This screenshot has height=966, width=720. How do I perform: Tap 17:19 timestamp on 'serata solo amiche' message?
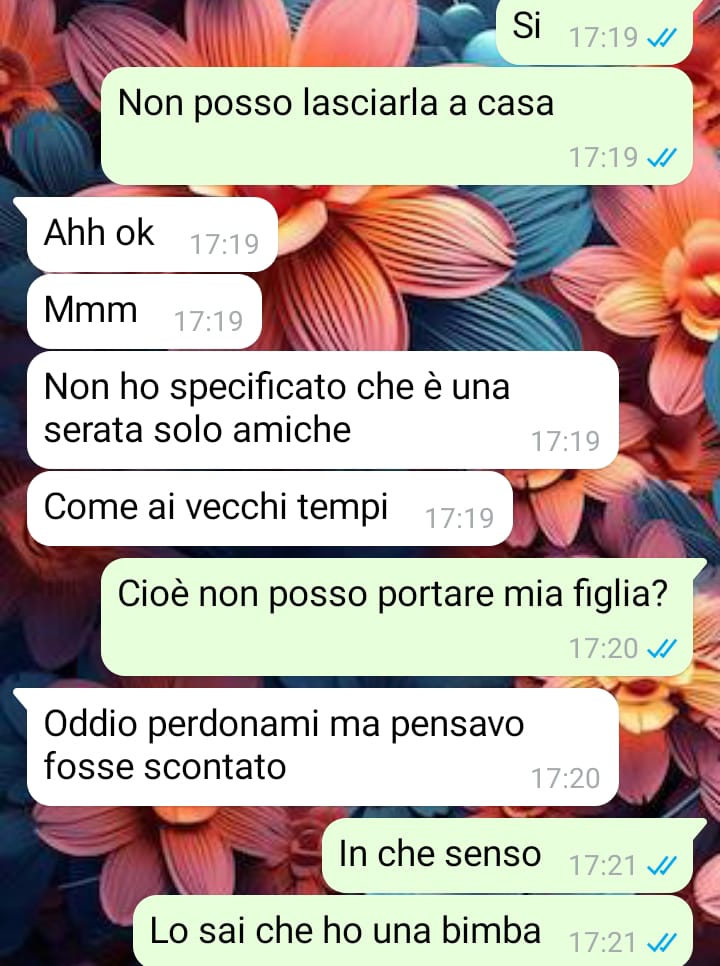point(565,442)
